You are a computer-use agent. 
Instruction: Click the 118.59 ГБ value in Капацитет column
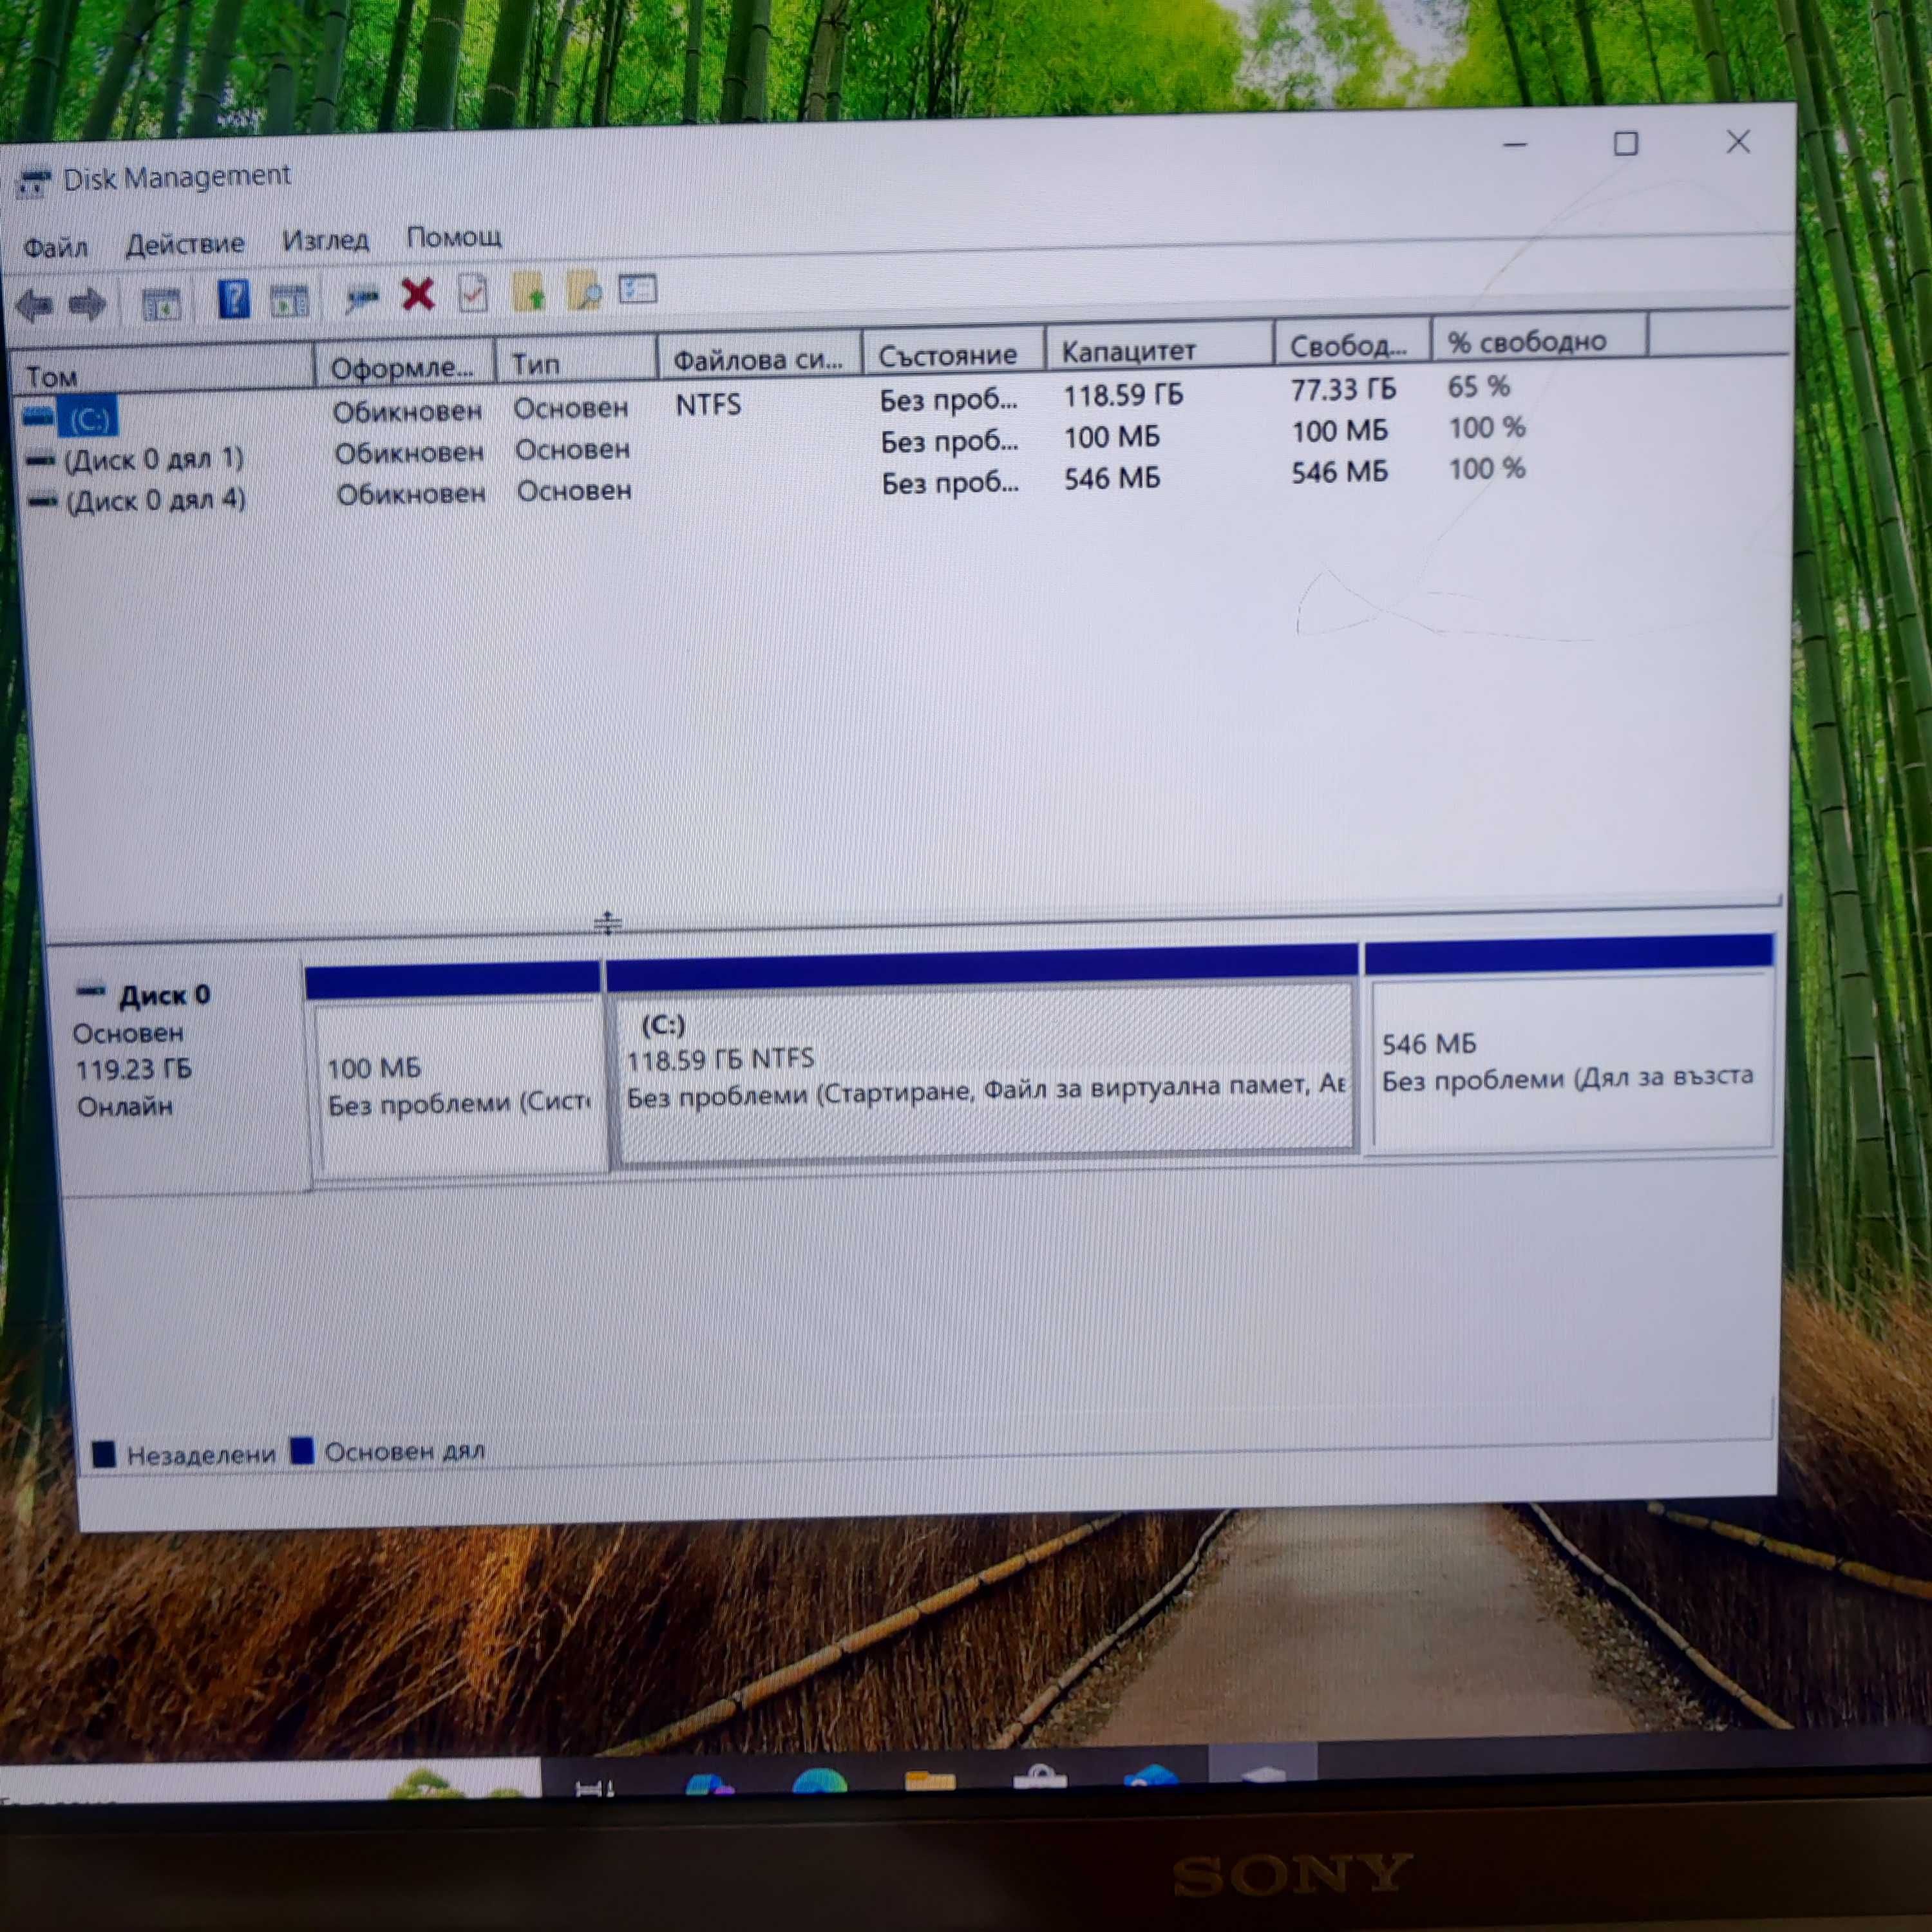tap(1123, 395)
